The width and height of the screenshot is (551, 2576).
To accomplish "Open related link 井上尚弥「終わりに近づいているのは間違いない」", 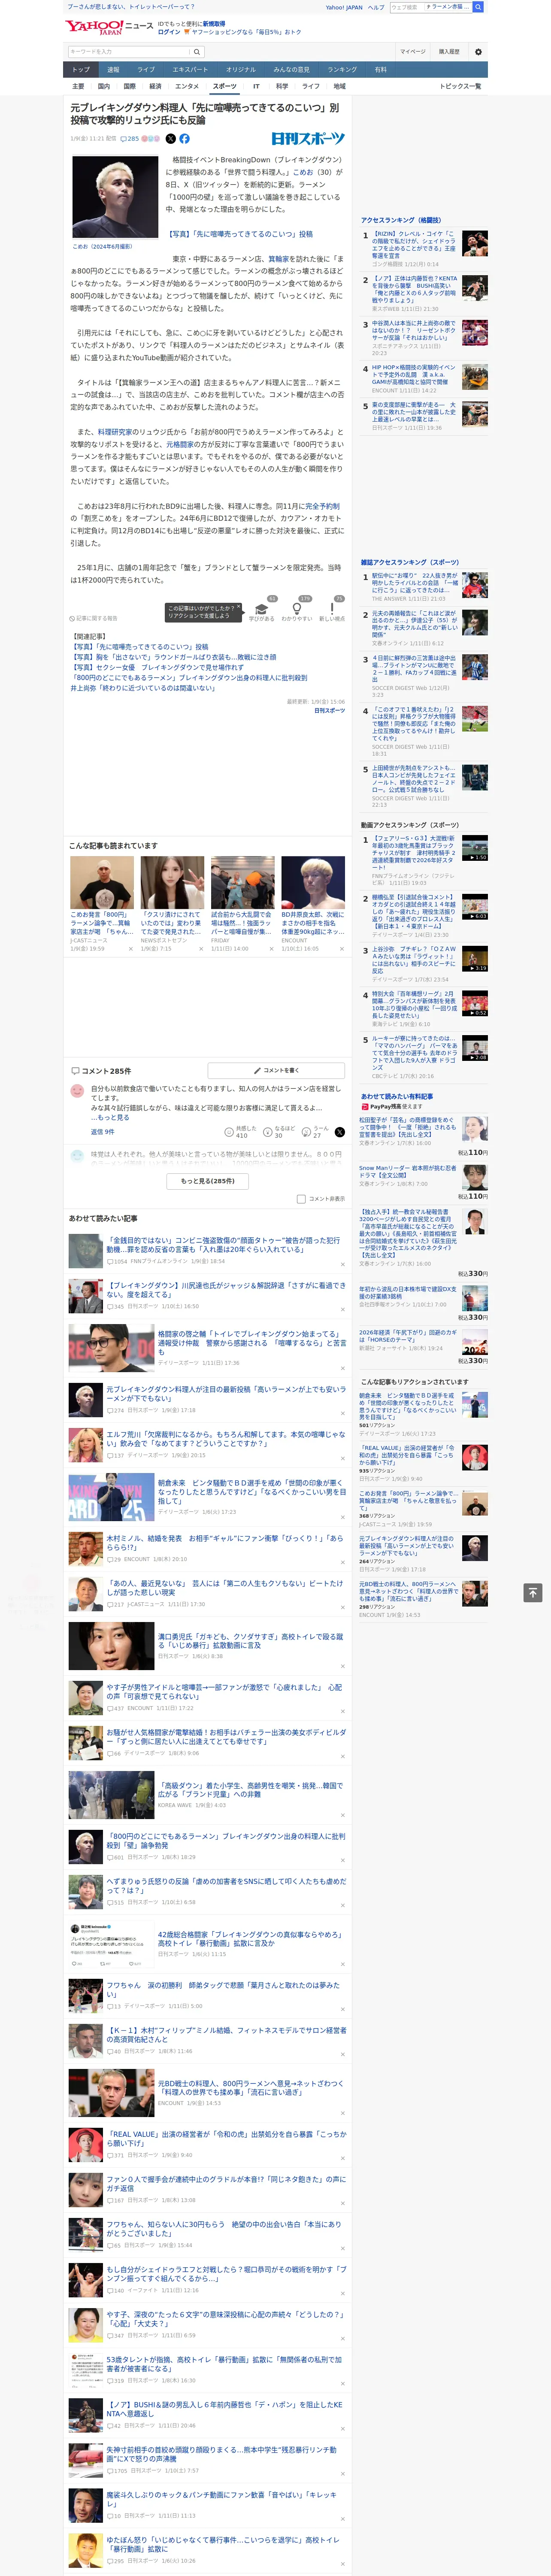I will click(x=142, y=688).
